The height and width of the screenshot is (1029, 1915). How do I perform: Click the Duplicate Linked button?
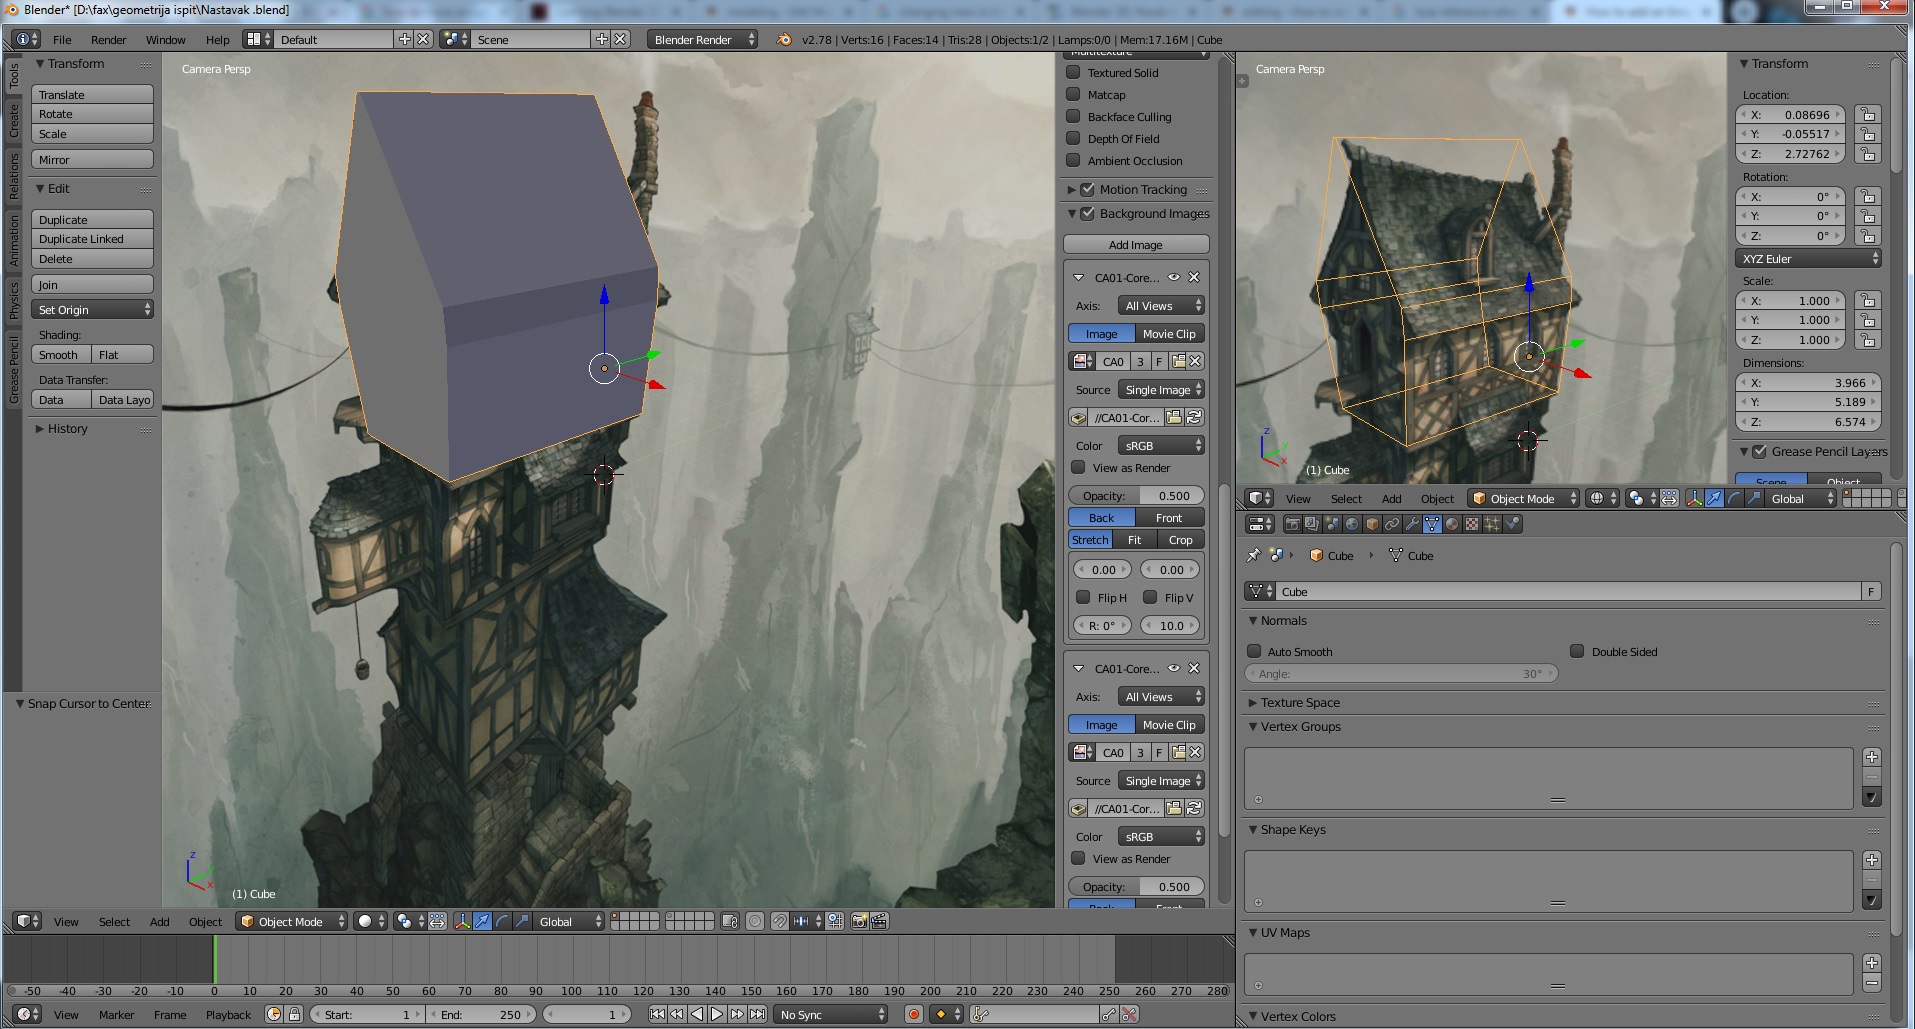[x=92, y=239]
